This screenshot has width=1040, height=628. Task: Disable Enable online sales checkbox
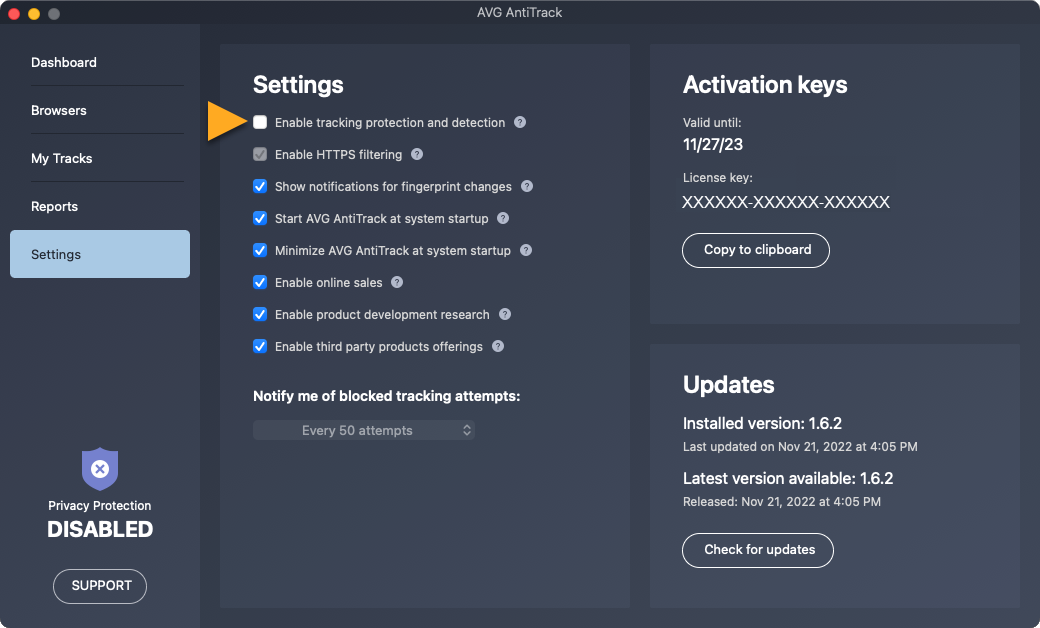click(260, 283)
